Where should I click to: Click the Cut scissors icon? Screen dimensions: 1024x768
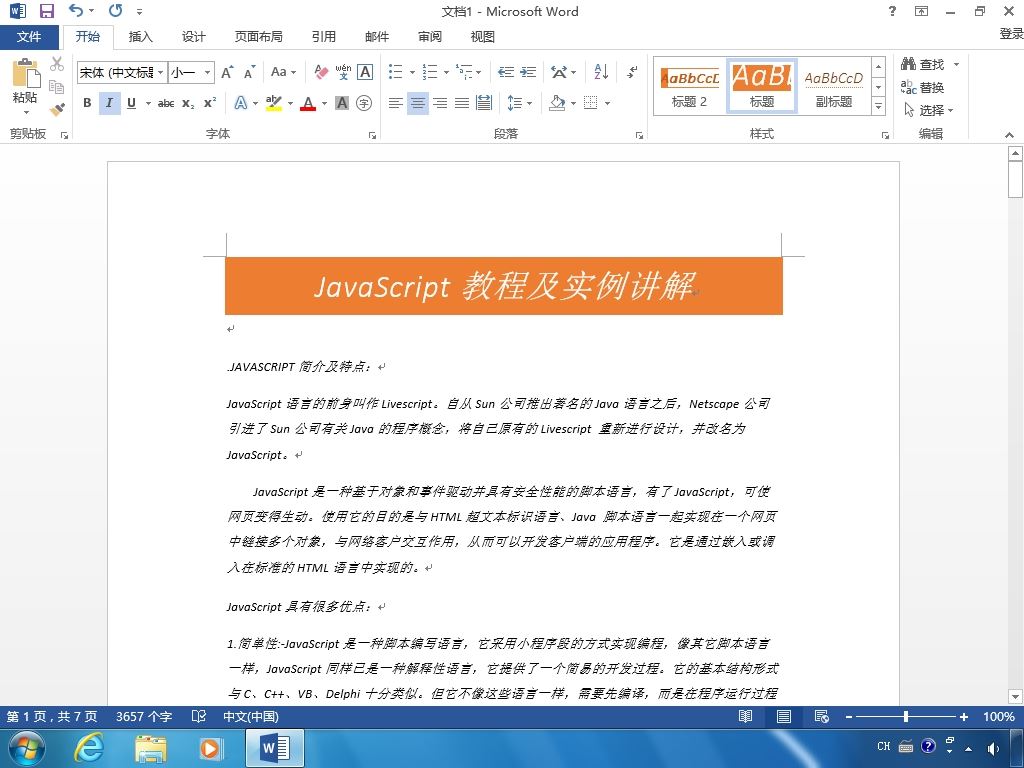pyautogui.click(x=57, y=64)
